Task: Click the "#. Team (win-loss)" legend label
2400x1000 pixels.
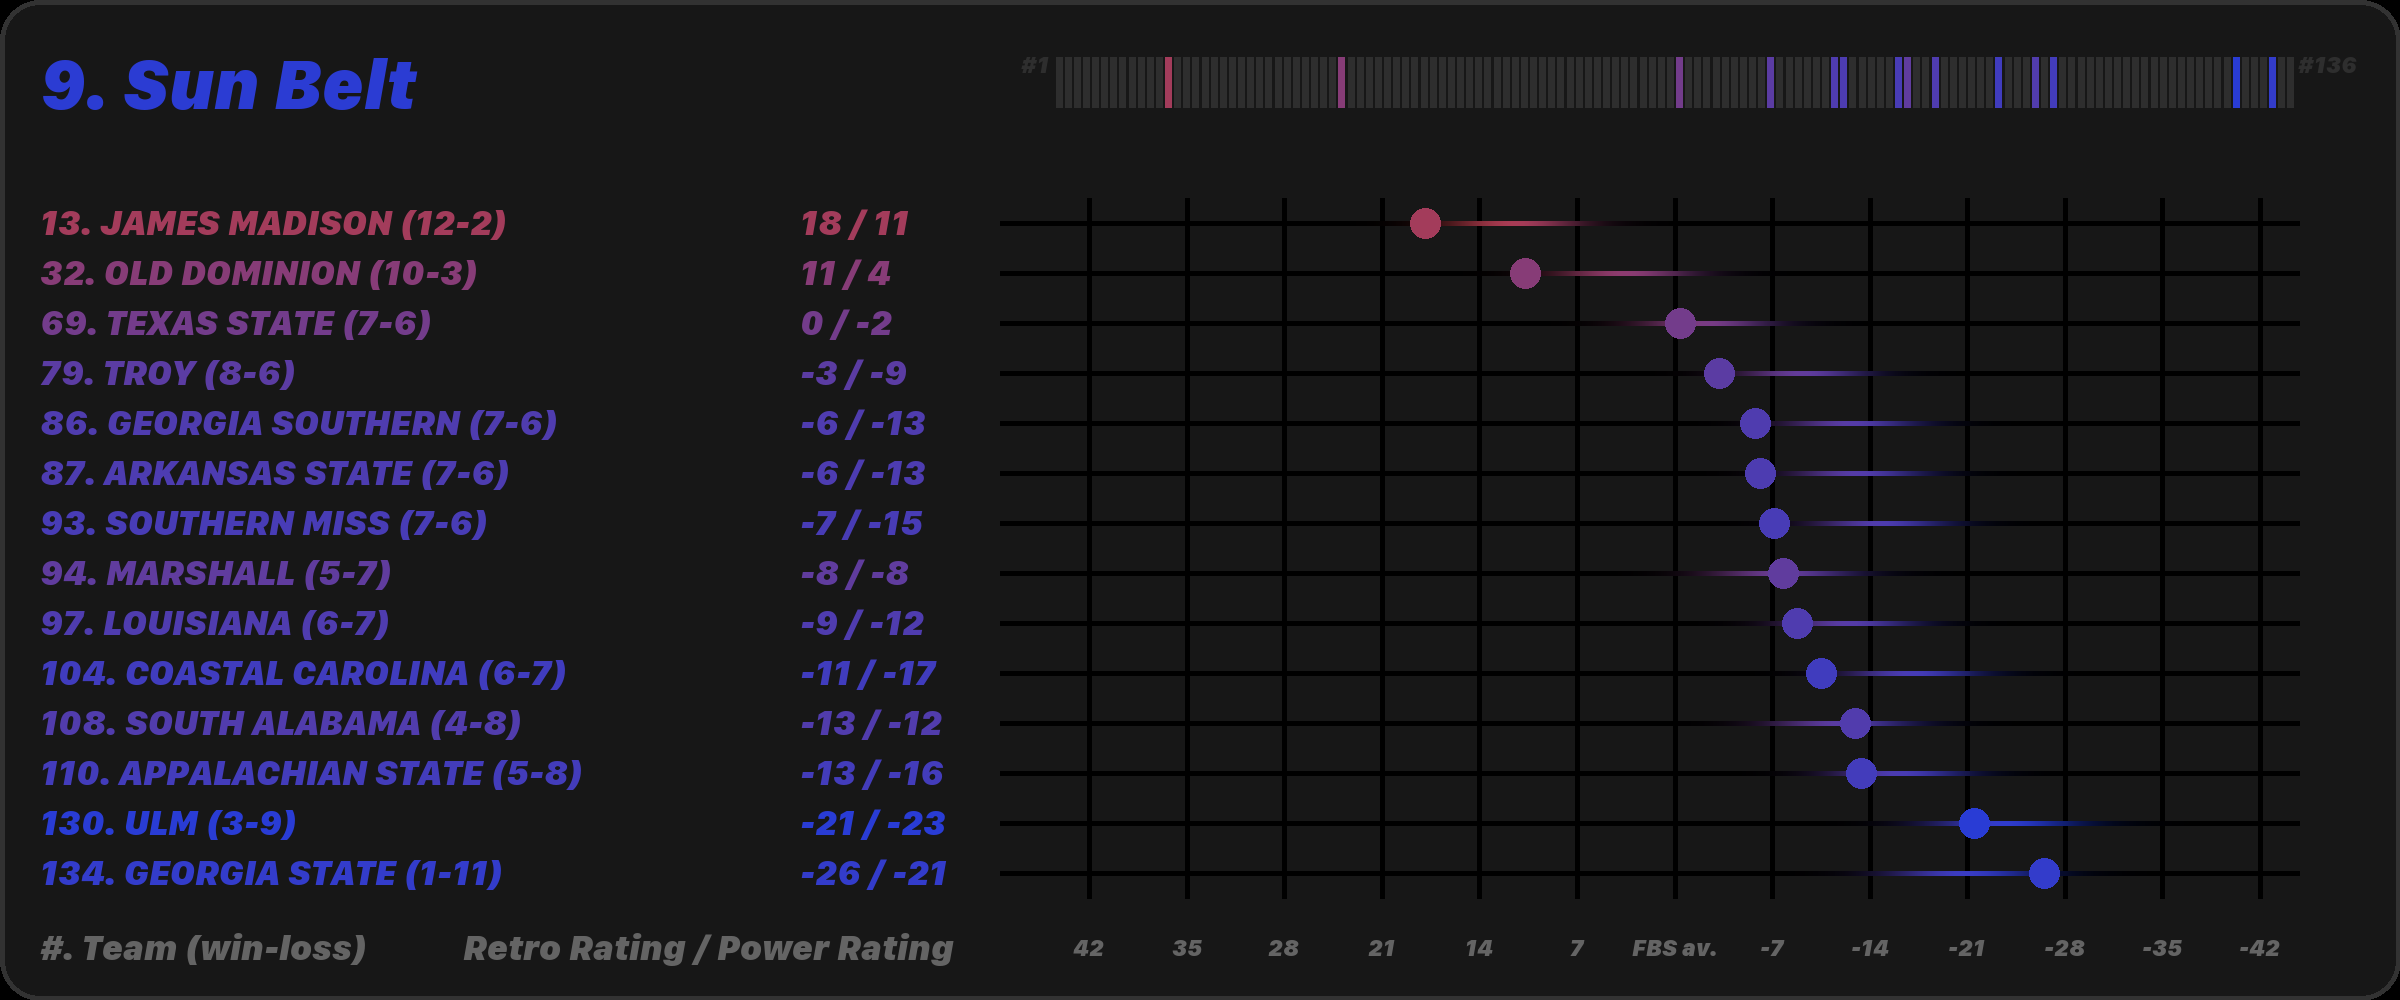Action: point(203,948)
